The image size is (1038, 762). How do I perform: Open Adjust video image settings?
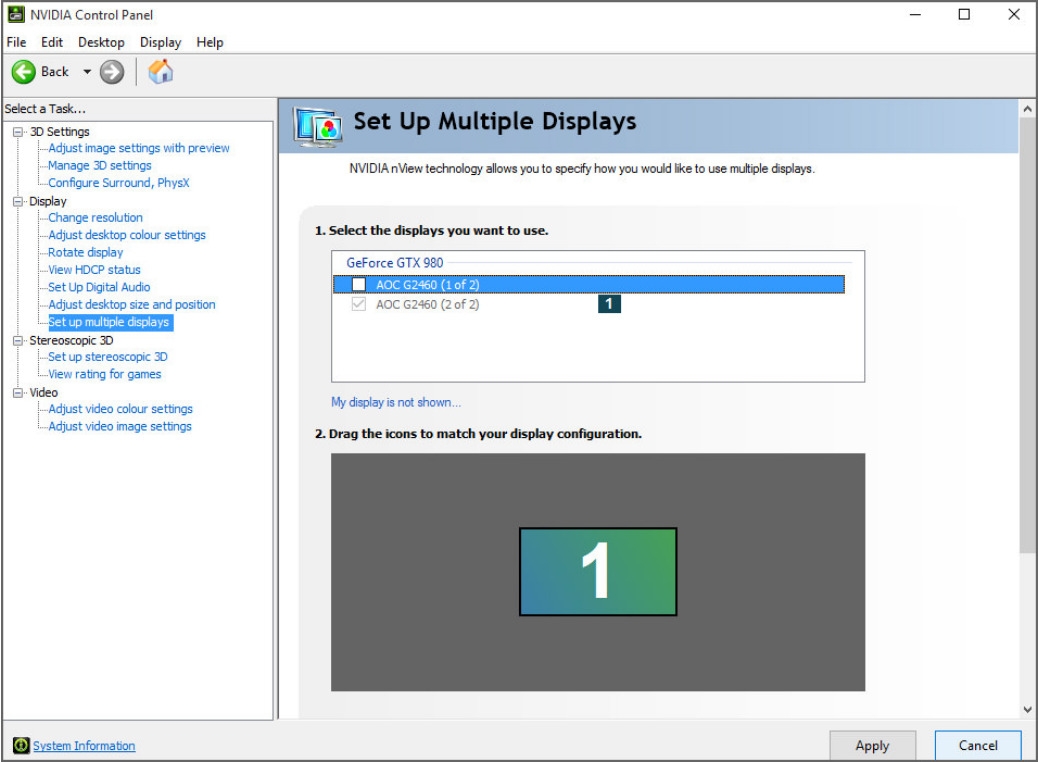tap(120, 426)
